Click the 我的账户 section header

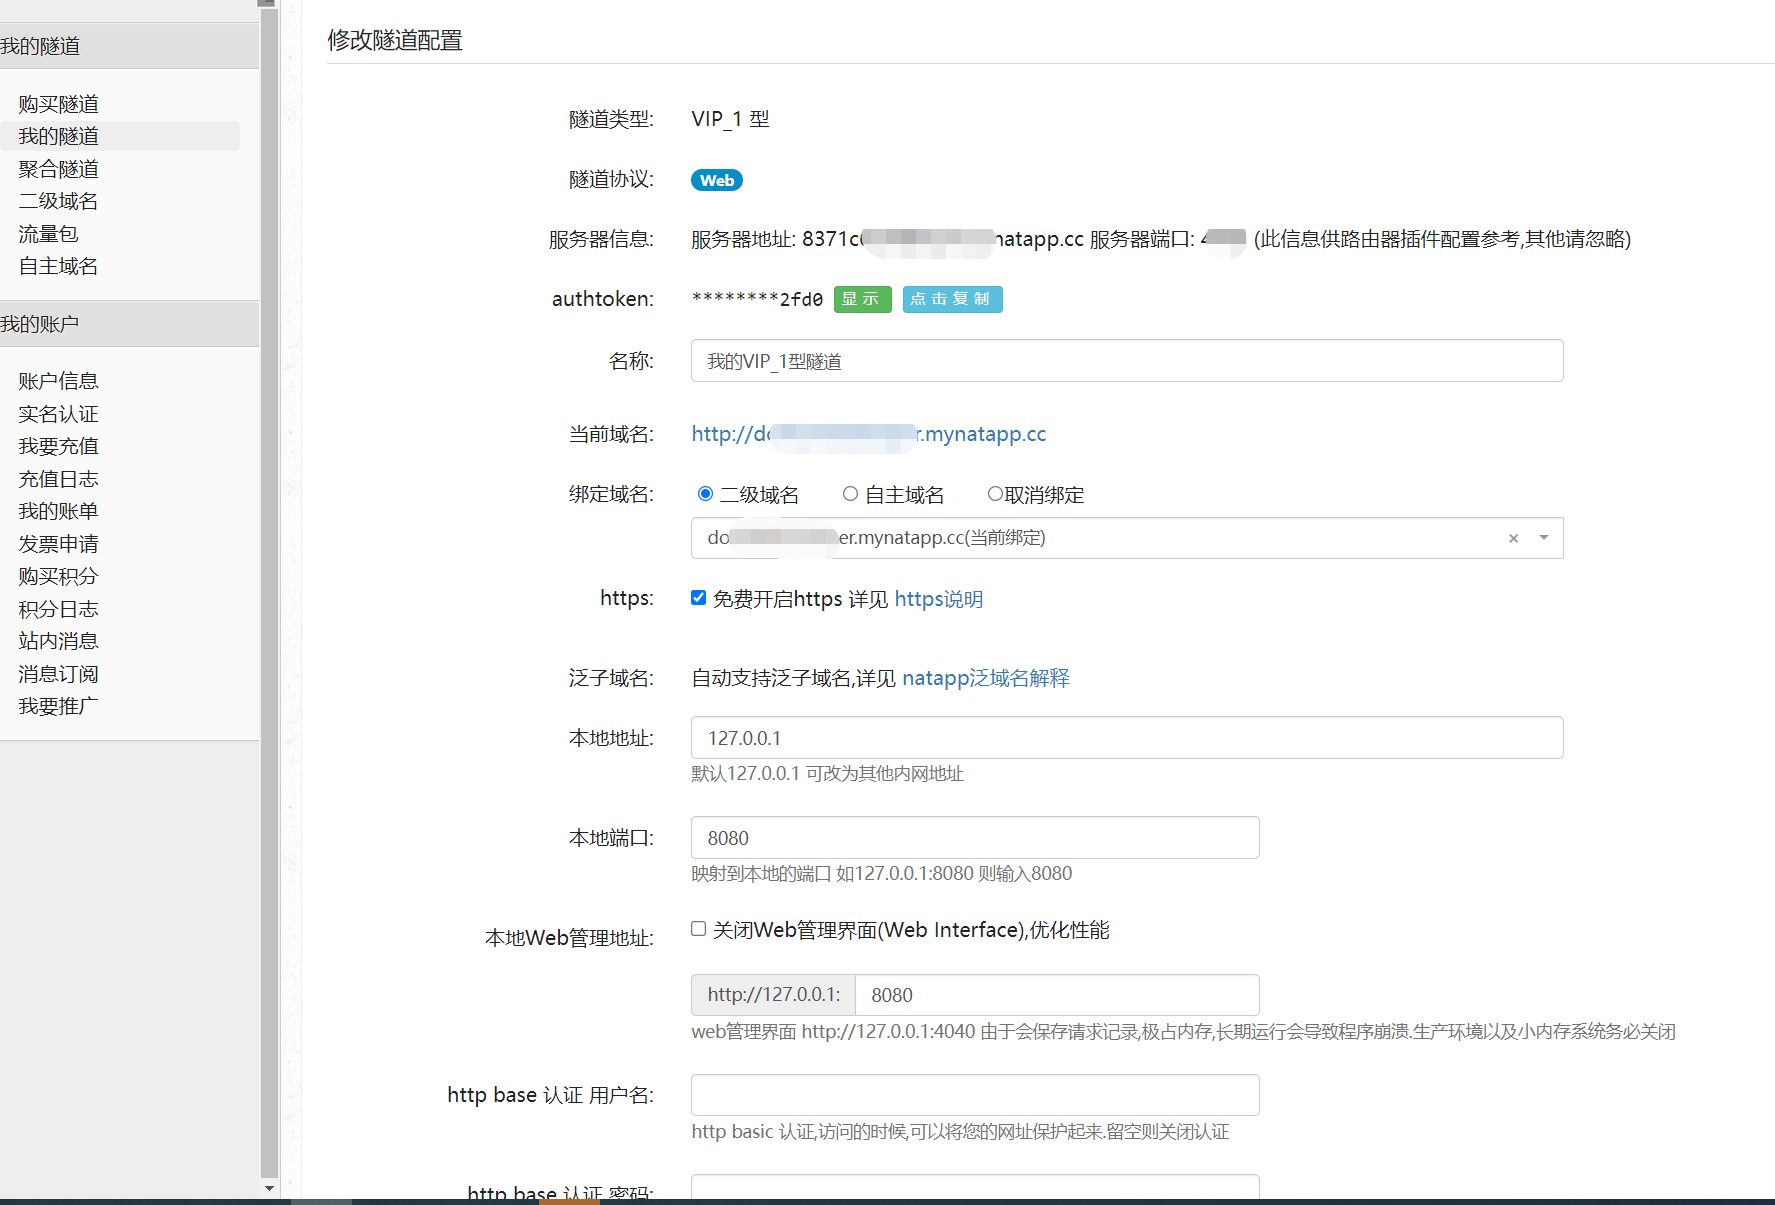pos(129,324)
